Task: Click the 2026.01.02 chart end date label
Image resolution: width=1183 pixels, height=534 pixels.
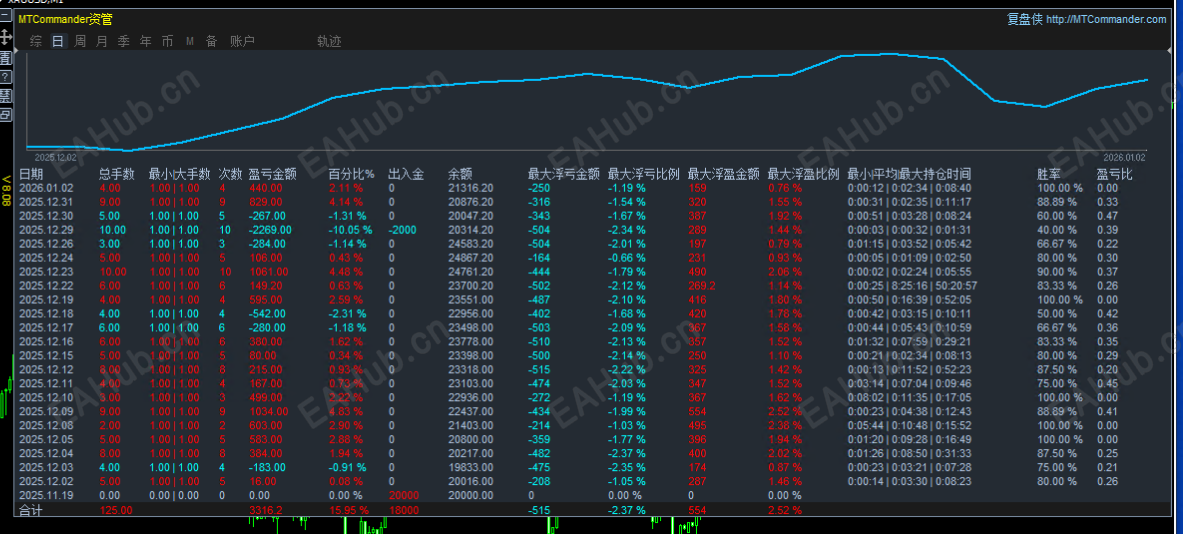Action: (1124, 157)
